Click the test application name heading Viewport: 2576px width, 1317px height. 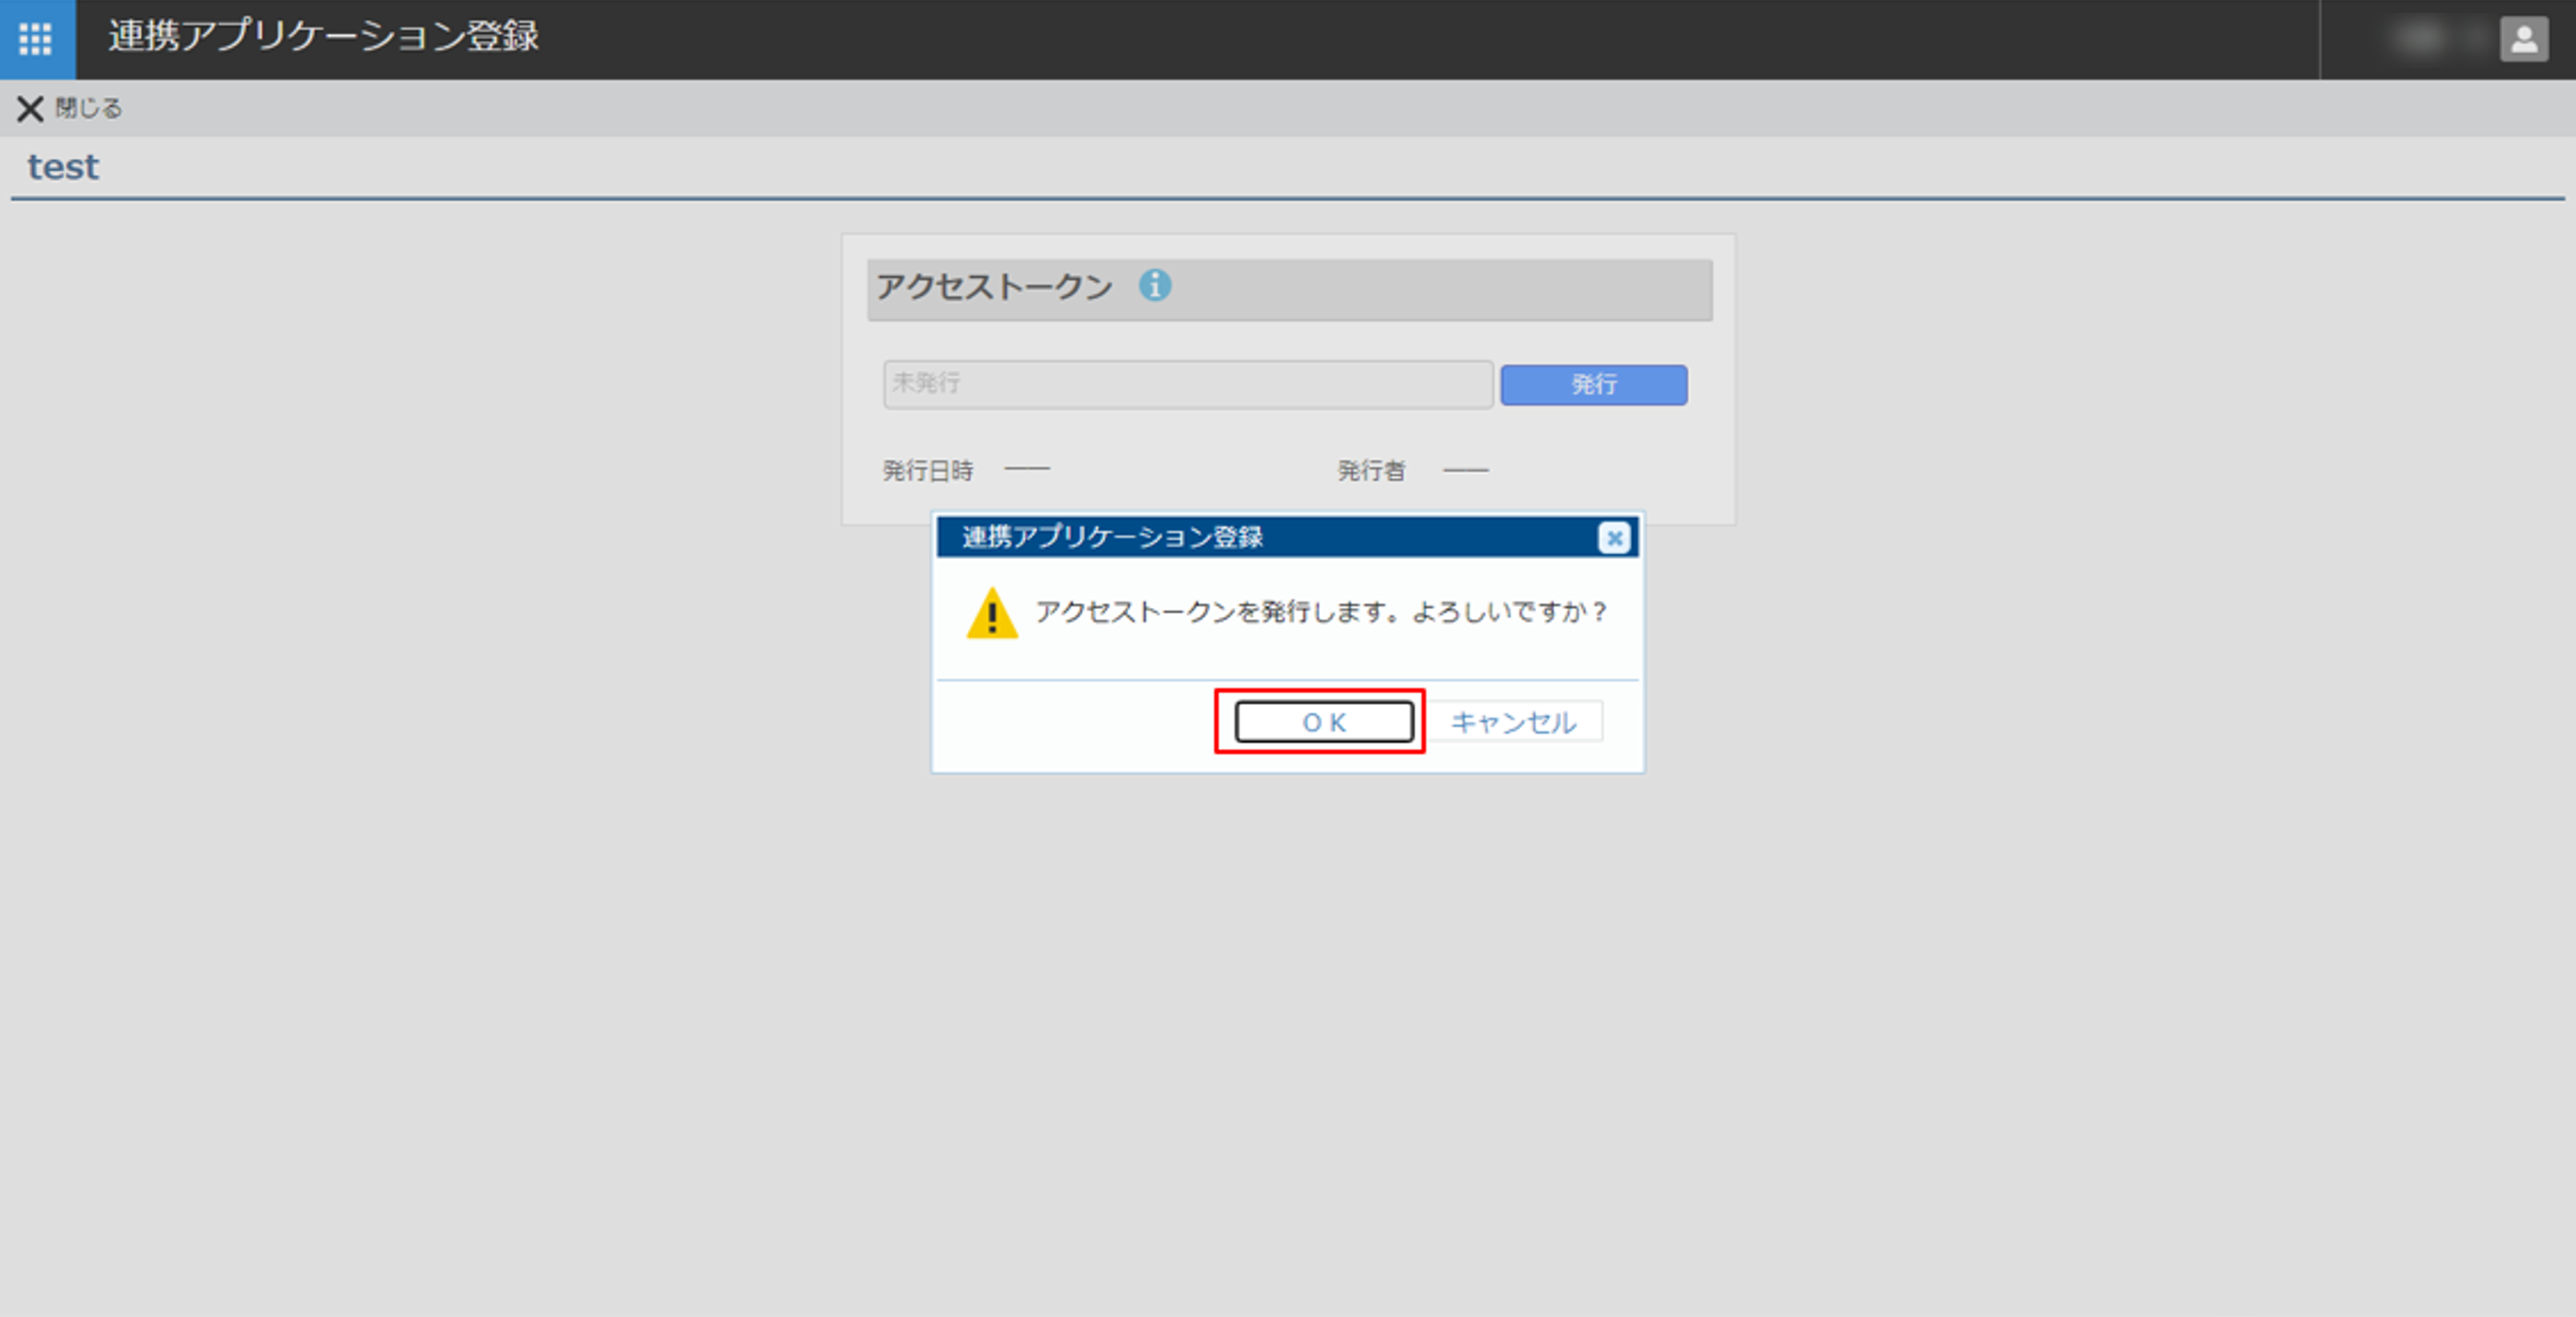pos(63,167)
